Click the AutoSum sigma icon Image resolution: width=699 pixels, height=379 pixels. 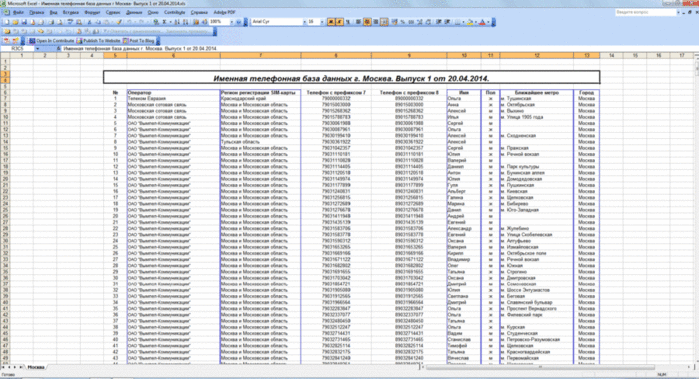(164, 22)
